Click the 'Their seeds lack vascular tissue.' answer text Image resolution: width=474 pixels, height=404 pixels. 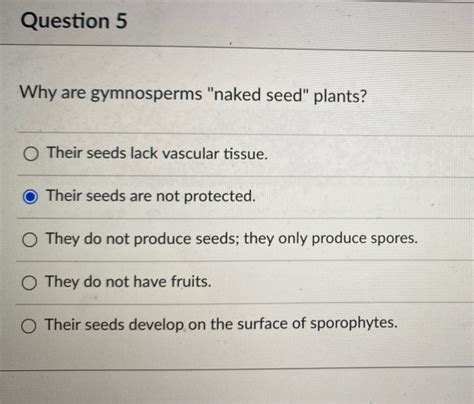click(157, 153)
